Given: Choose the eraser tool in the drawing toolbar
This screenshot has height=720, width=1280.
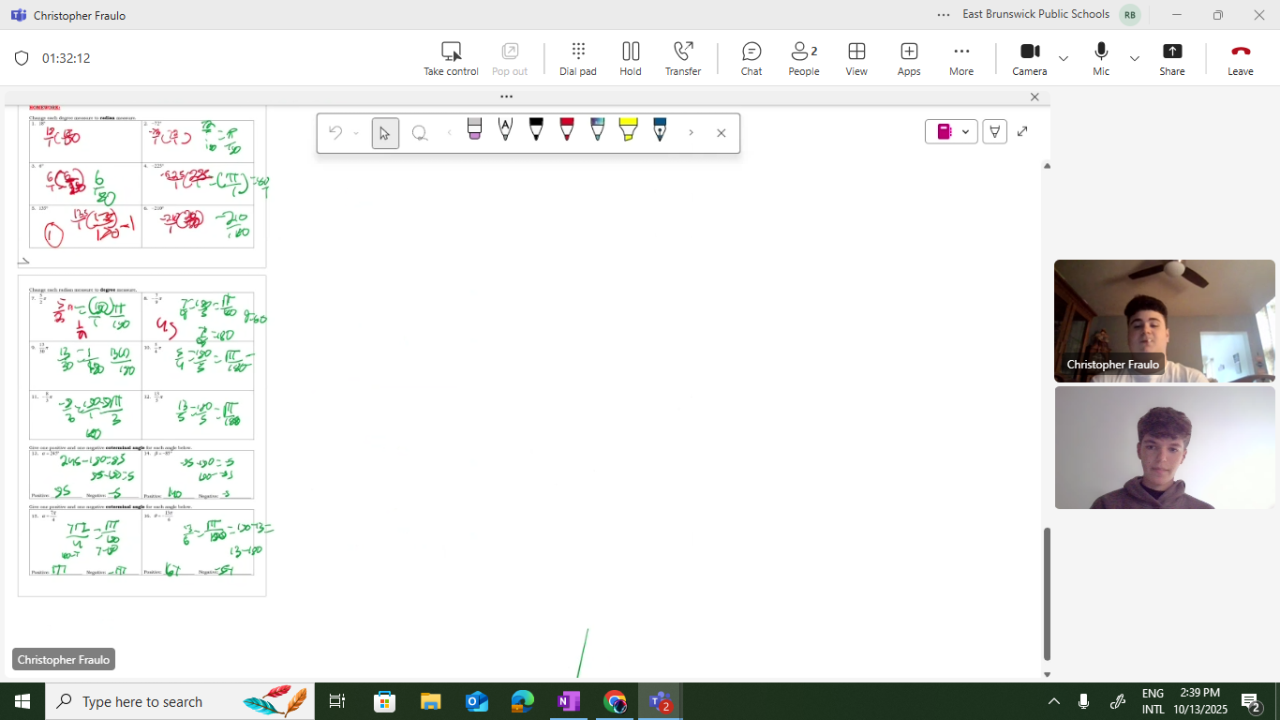Looking at the screenshot, I should click(475, 130).
